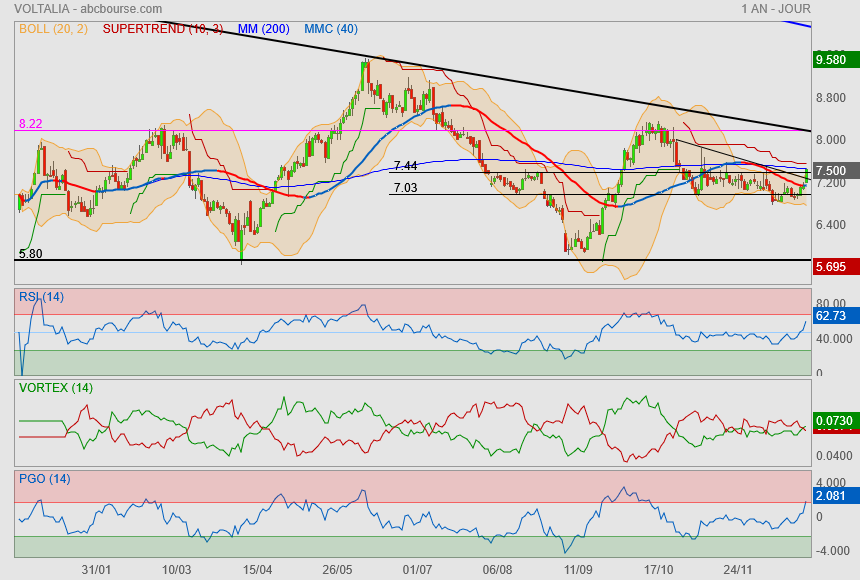860x580 pixels.
Task: Click the red 5.695 price tag
Action: tap(831, 267)
